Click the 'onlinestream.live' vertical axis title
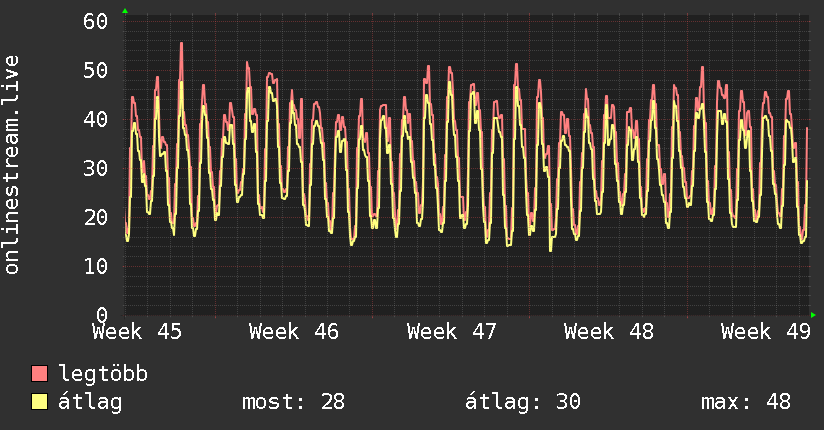This screenshot has width=824, height=430. click(11, 165)
